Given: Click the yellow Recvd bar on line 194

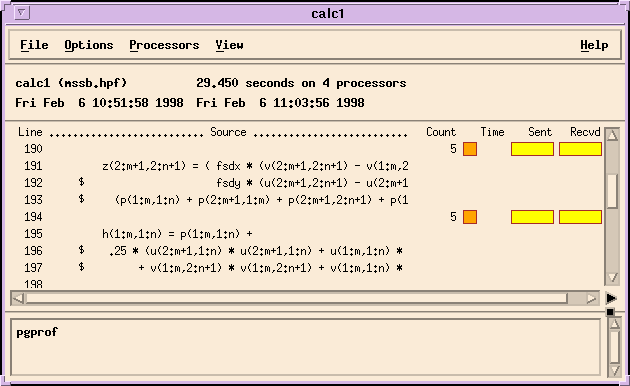Looking at the screenshot, I should point(580,217).
